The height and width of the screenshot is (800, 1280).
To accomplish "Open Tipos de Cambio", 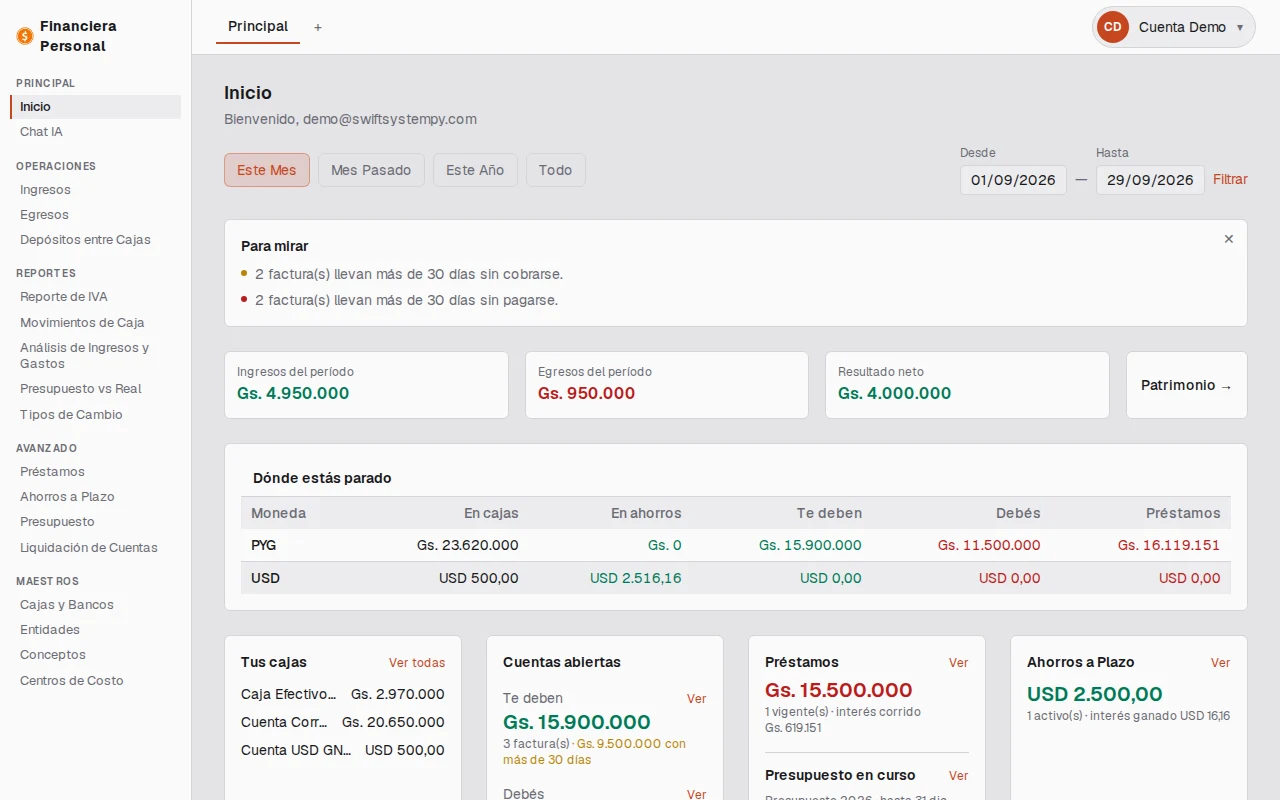I will click(96, 415).
